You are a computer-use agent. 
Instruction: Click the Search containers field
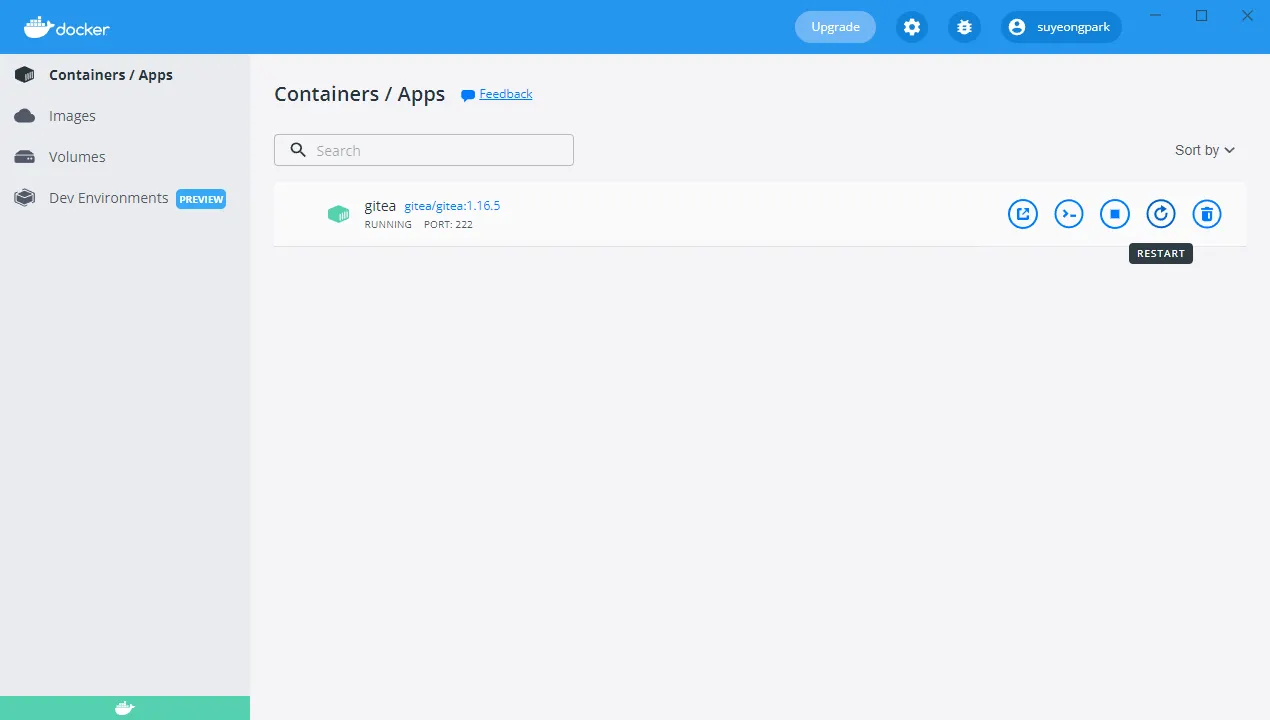(x=424, y=150)
